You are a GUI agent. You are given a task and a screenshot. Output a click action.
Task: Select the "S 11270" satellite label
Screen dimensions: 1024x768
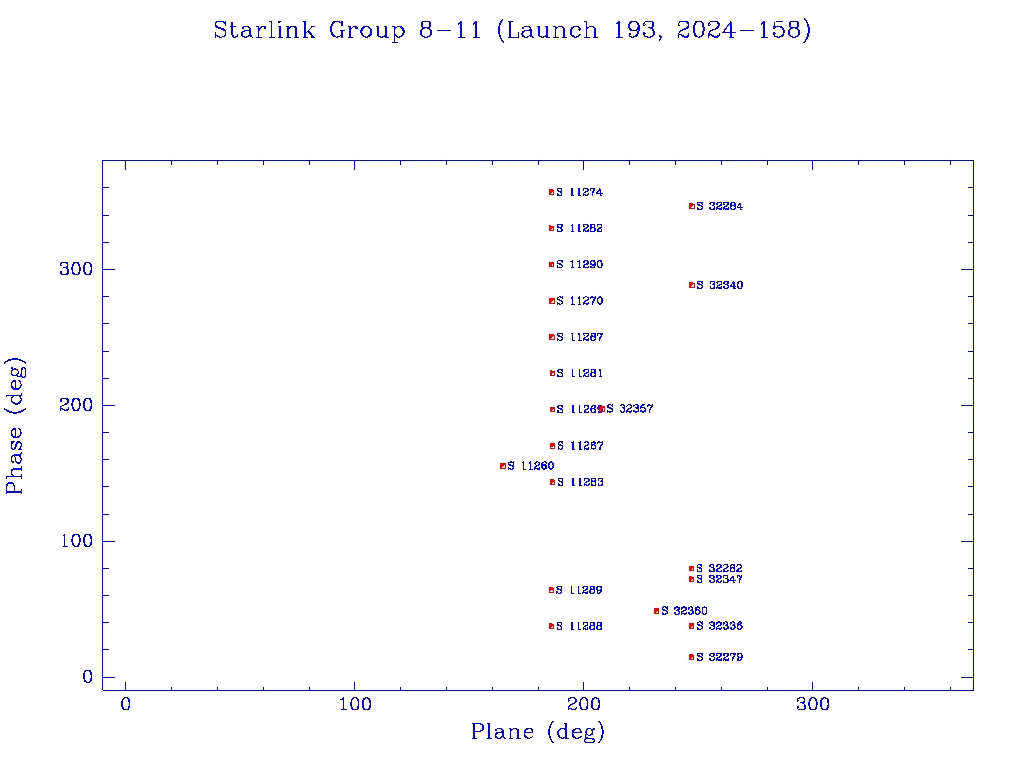point(579,301)
